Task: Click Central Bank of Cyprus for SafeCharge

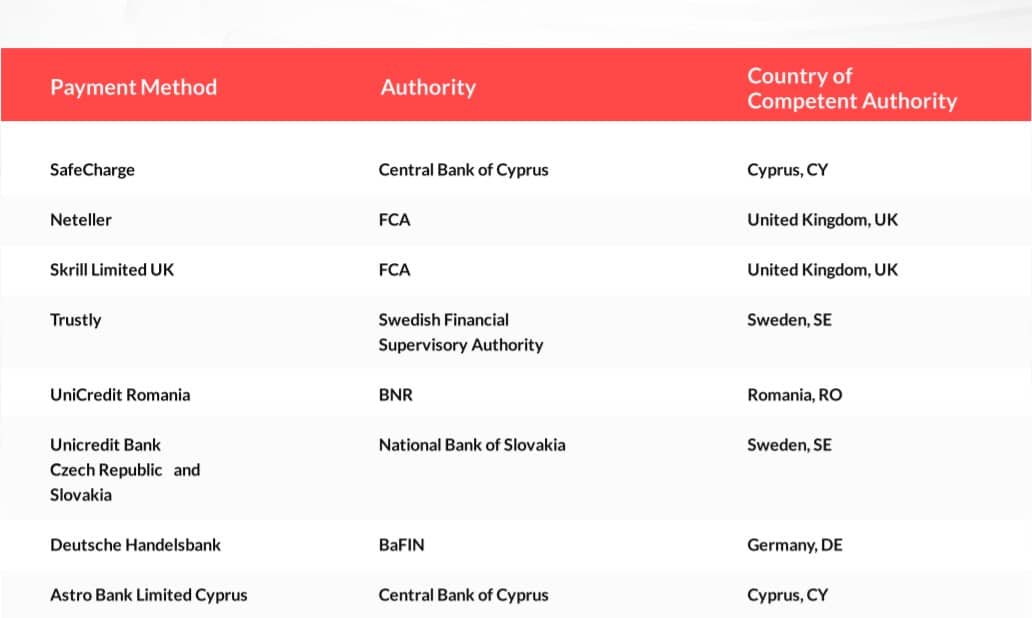Action: [x=463, y=170]
